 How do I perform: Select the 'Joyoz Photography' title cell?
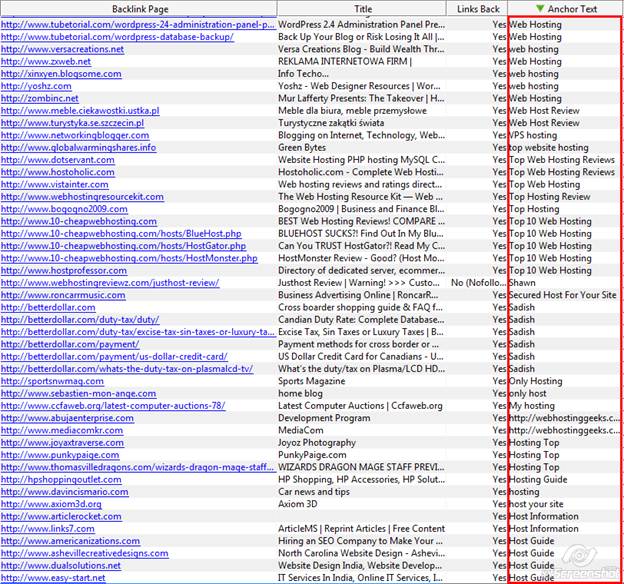click(x=316, y=443)
